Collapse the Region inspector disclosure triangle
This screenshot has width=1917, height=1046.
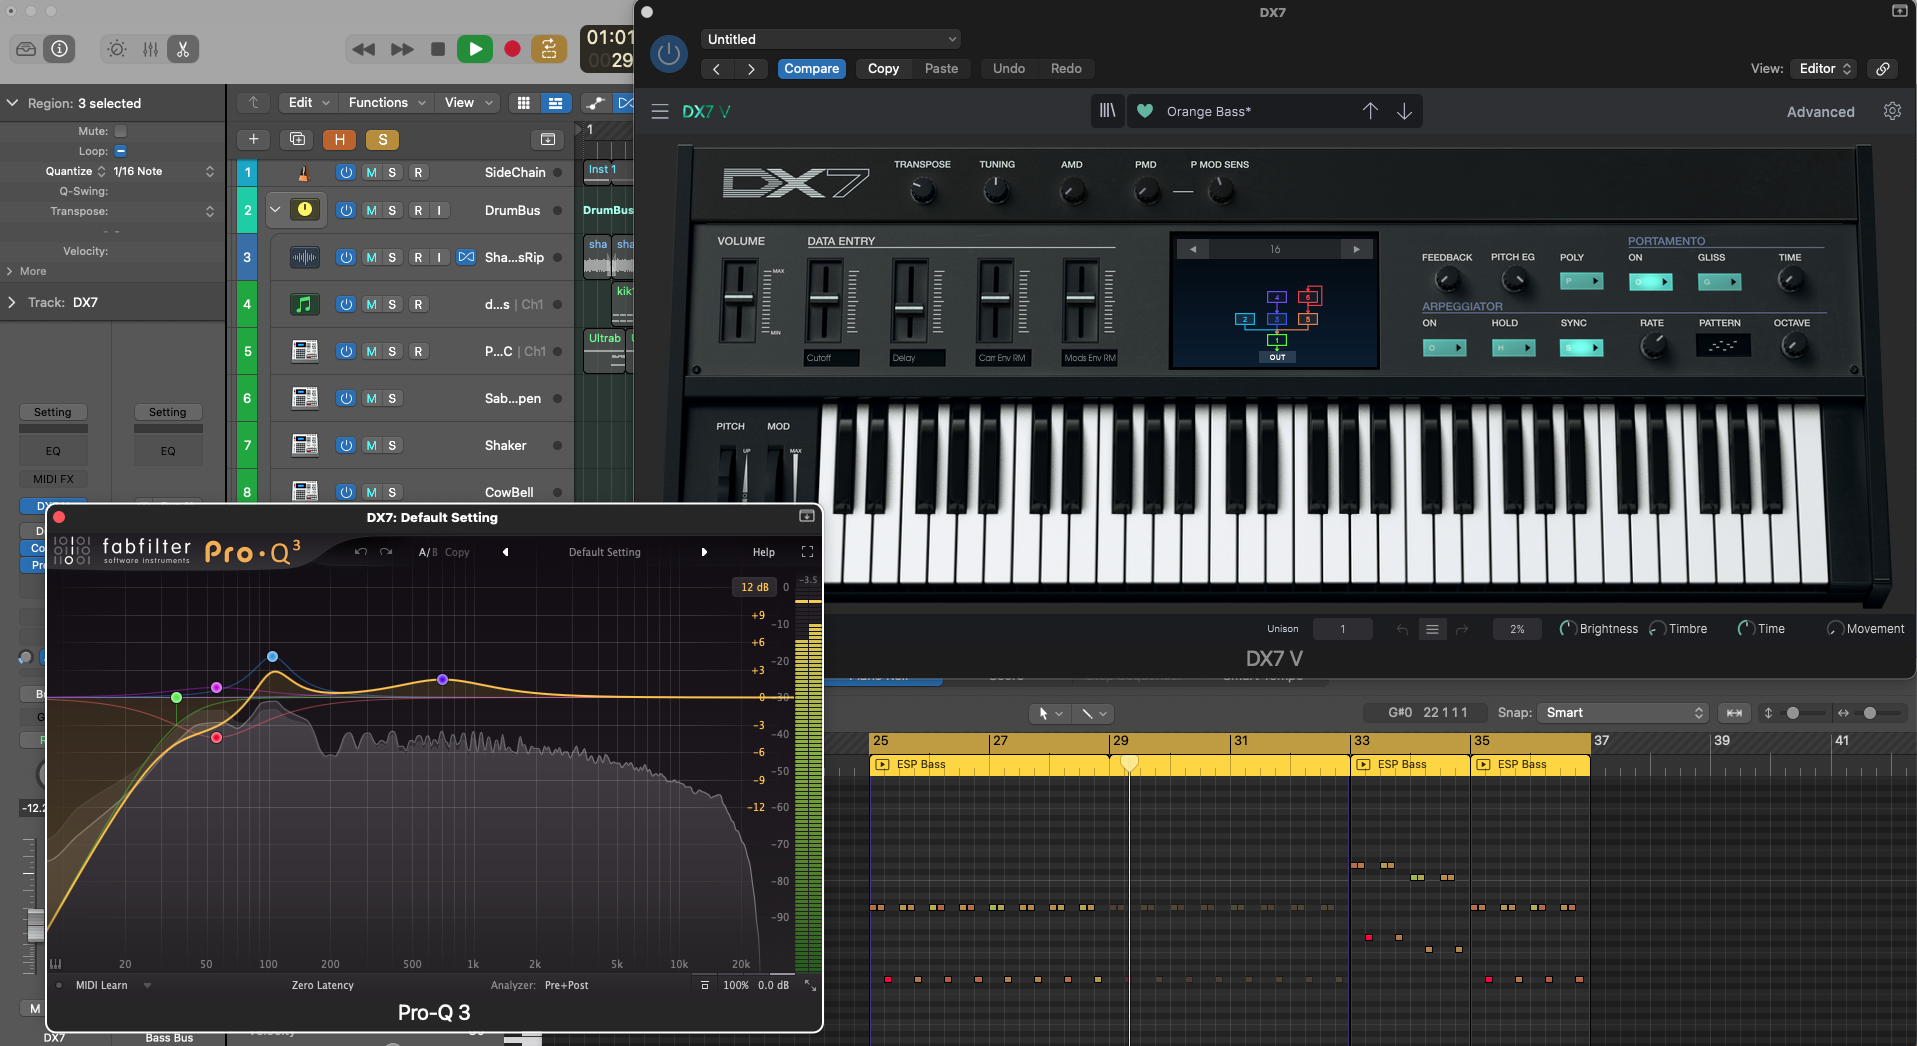click(x=12, y=103)
